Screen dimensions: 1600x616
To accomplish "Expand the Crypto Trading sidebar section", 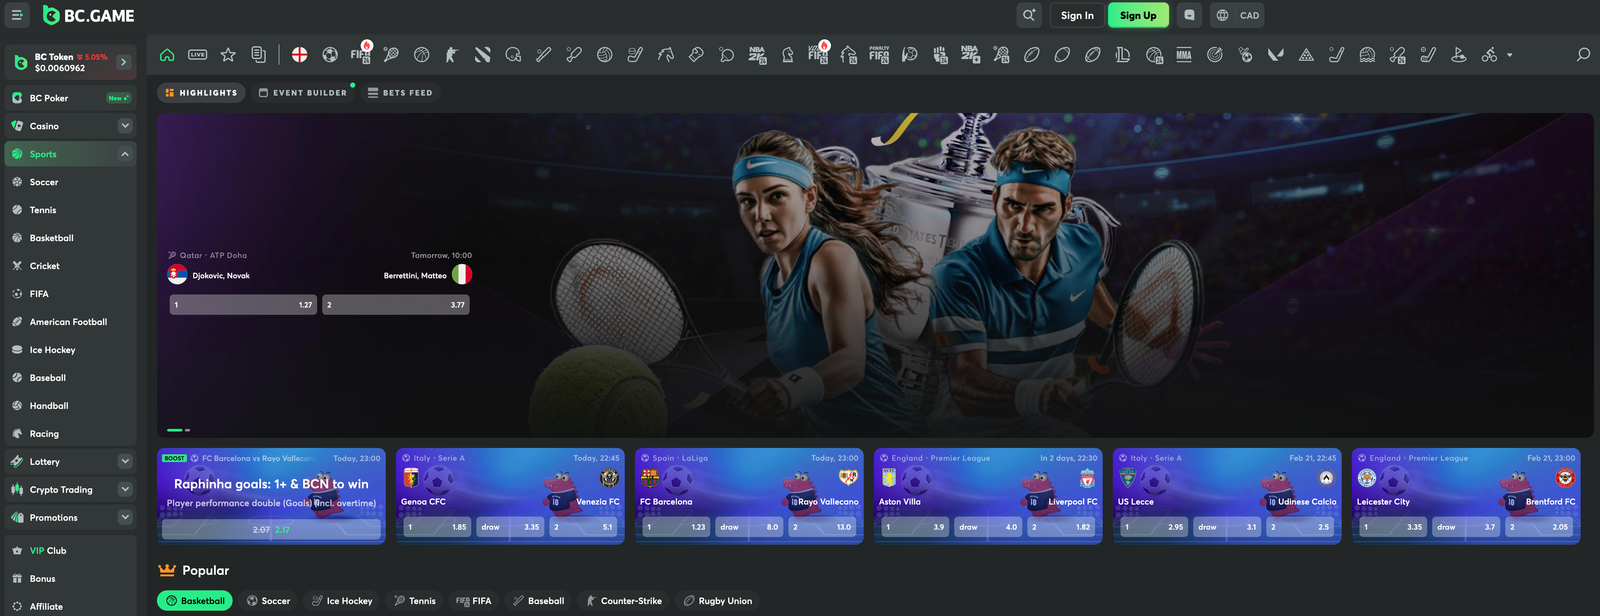I will click(125, 490).
